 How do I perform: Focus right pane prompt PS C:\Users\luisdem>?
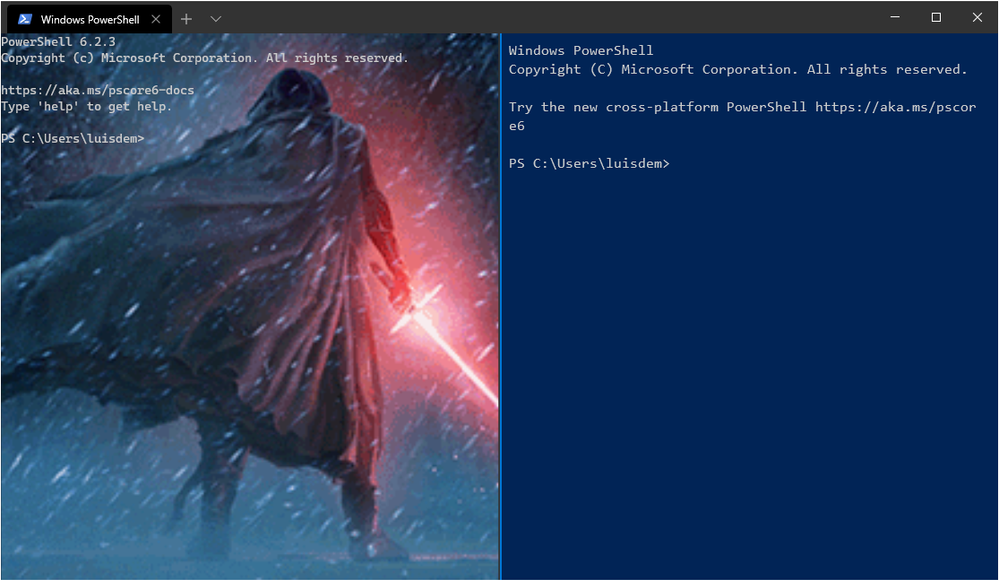tap(589, 164)
